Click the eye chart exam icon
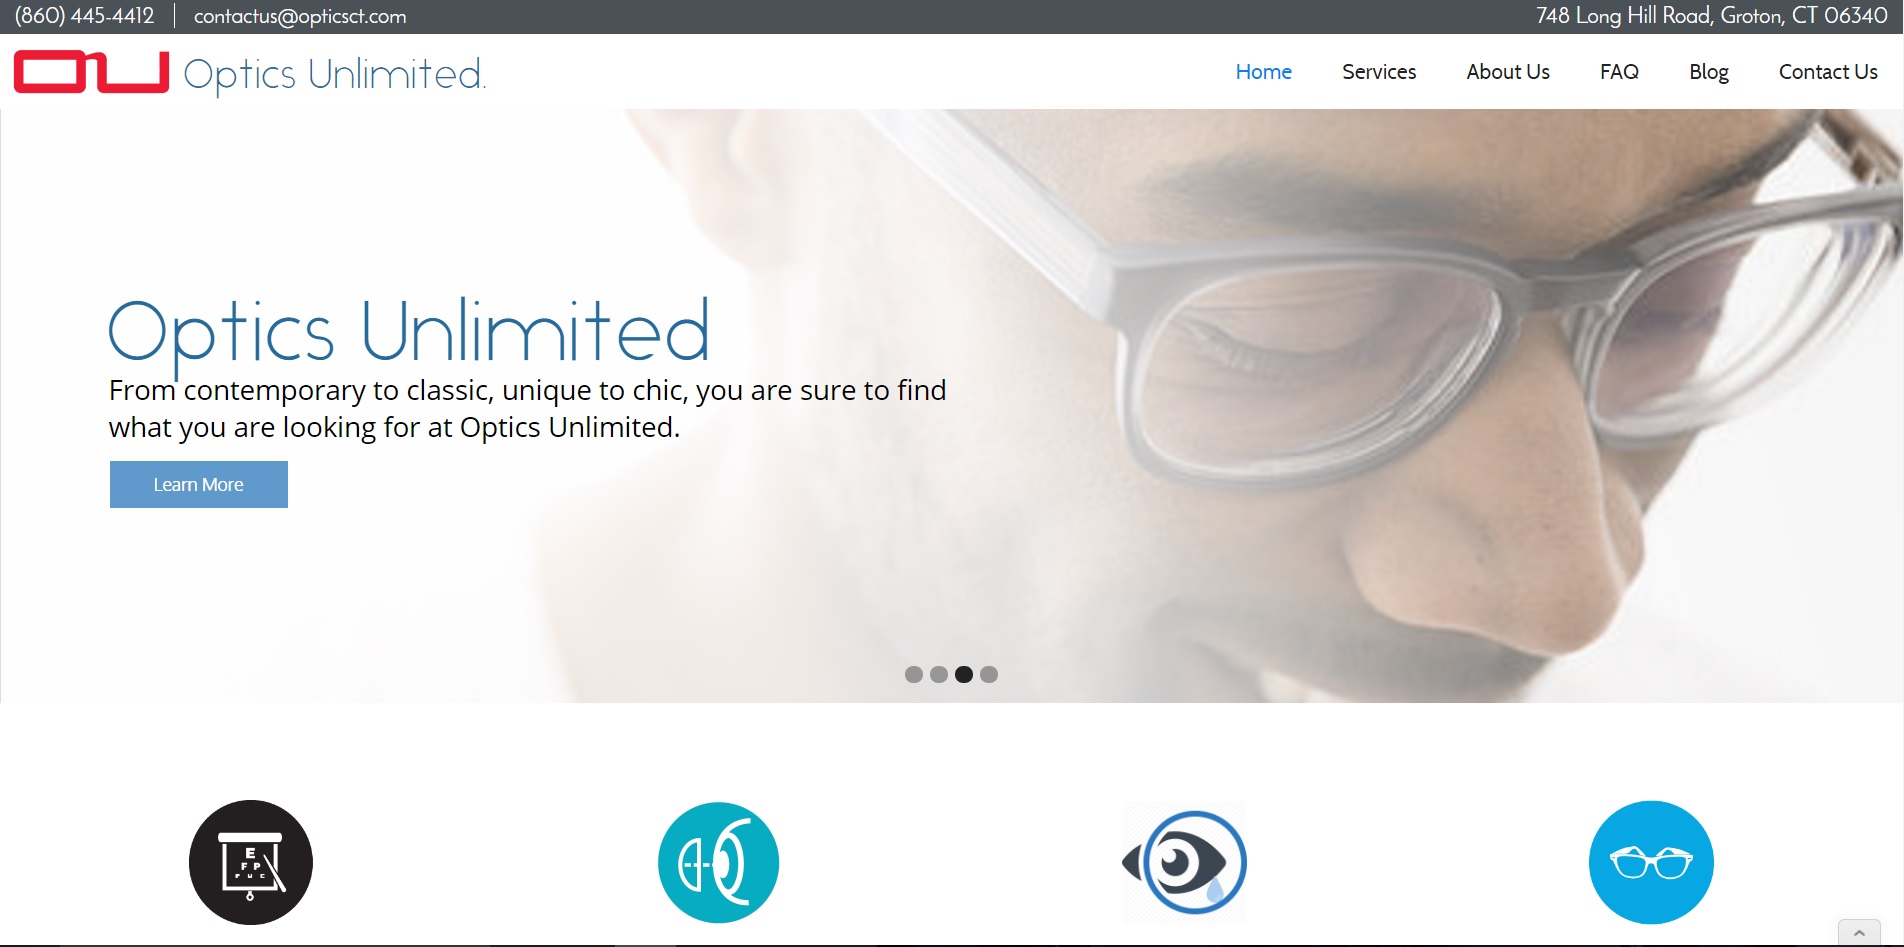The height and width of the screenshot is (947, 1904). (x=251, y=862)
